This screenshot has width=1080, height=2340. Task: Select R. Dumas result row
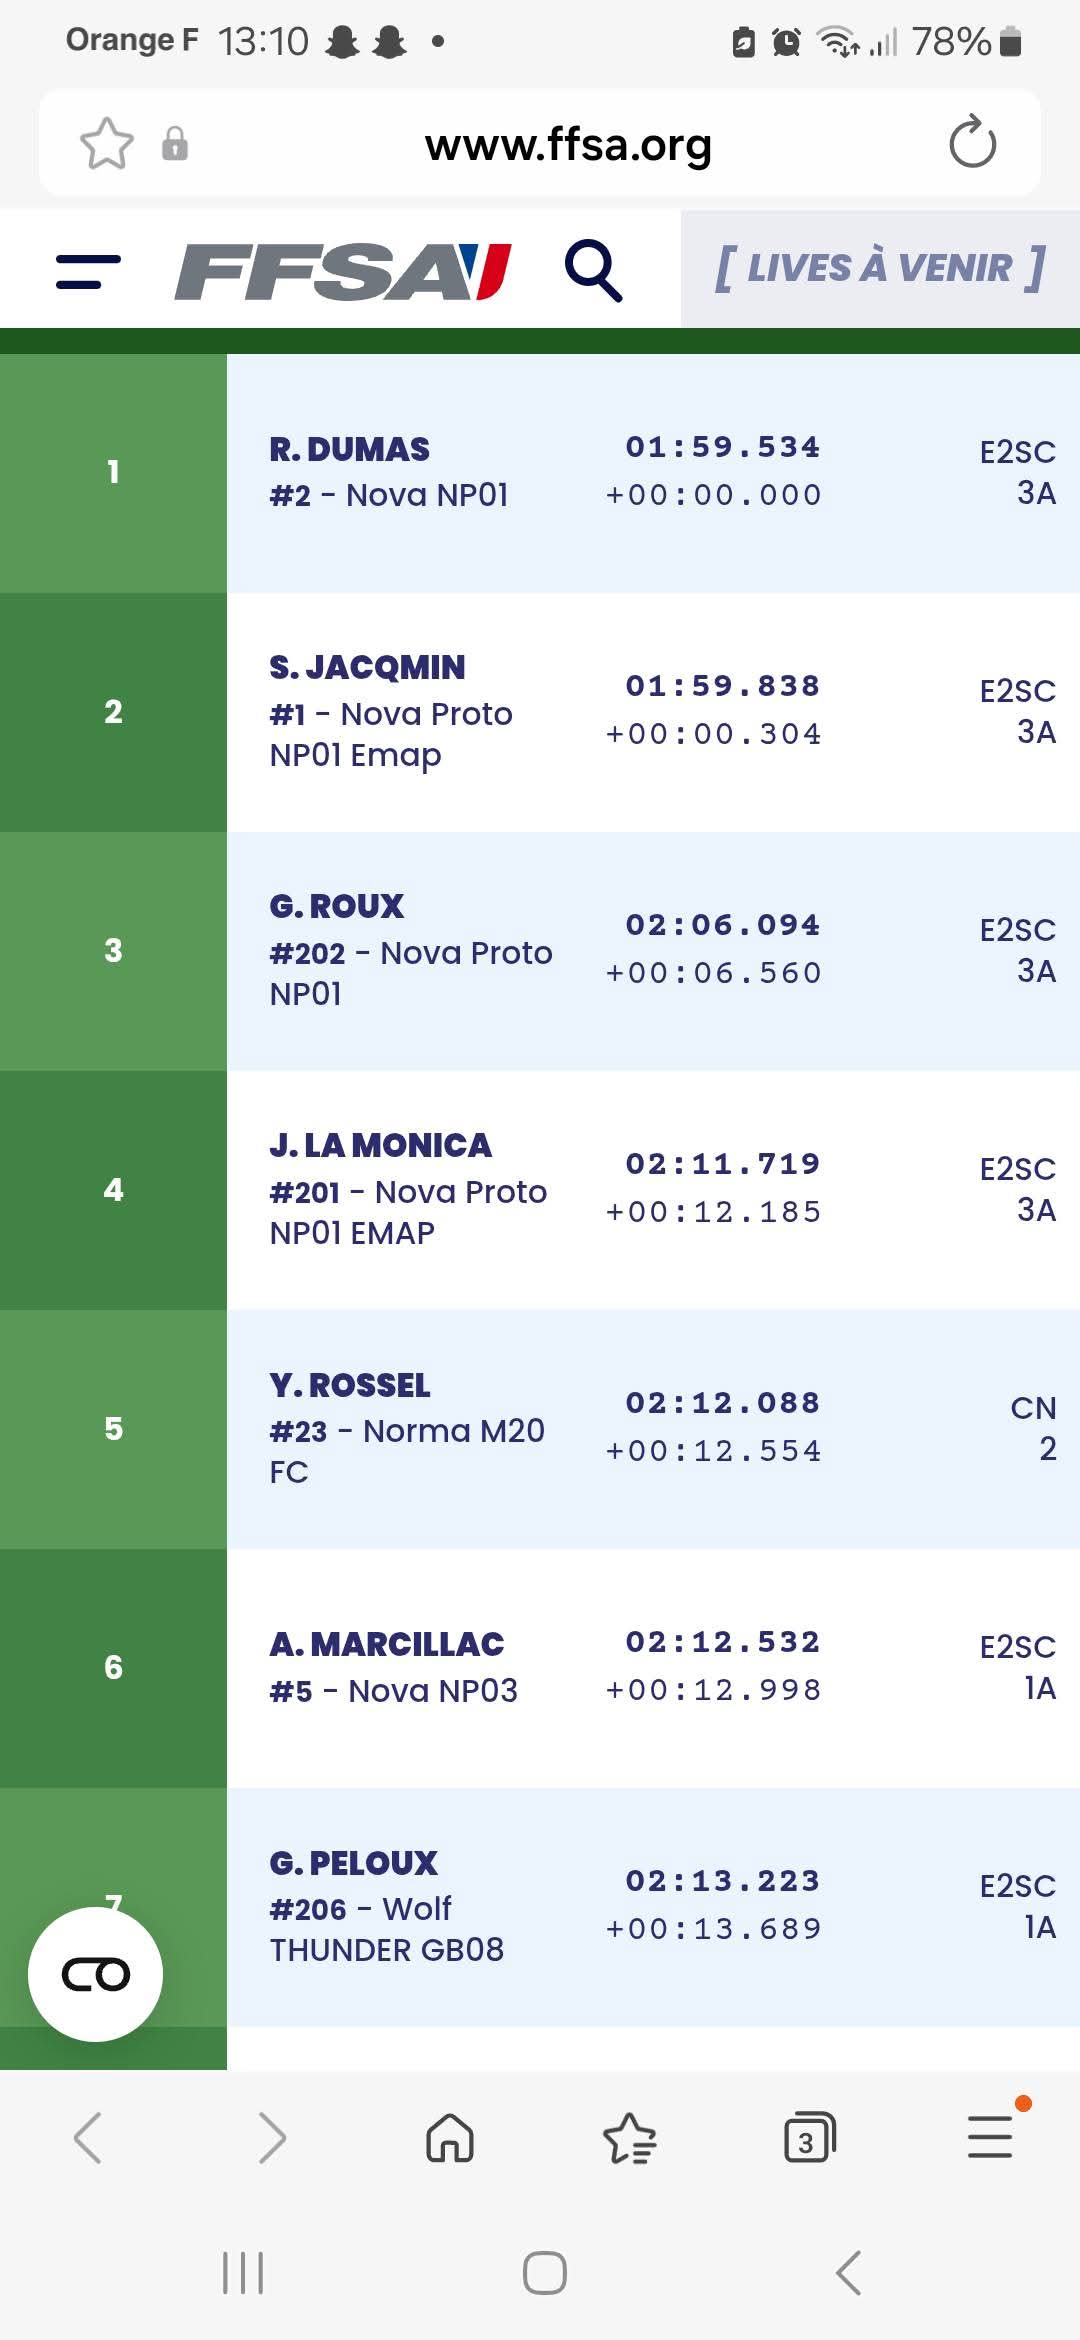pos(650,472)
